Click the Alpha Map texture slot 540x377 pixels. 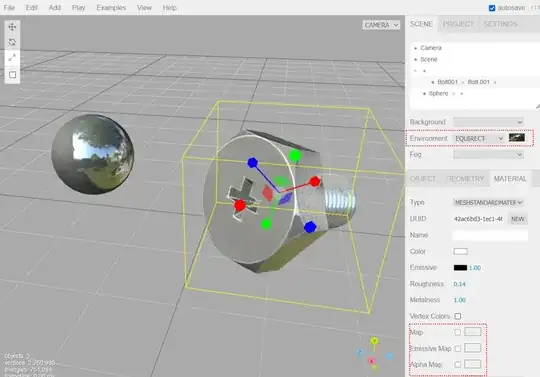click(x=473, y=364)
